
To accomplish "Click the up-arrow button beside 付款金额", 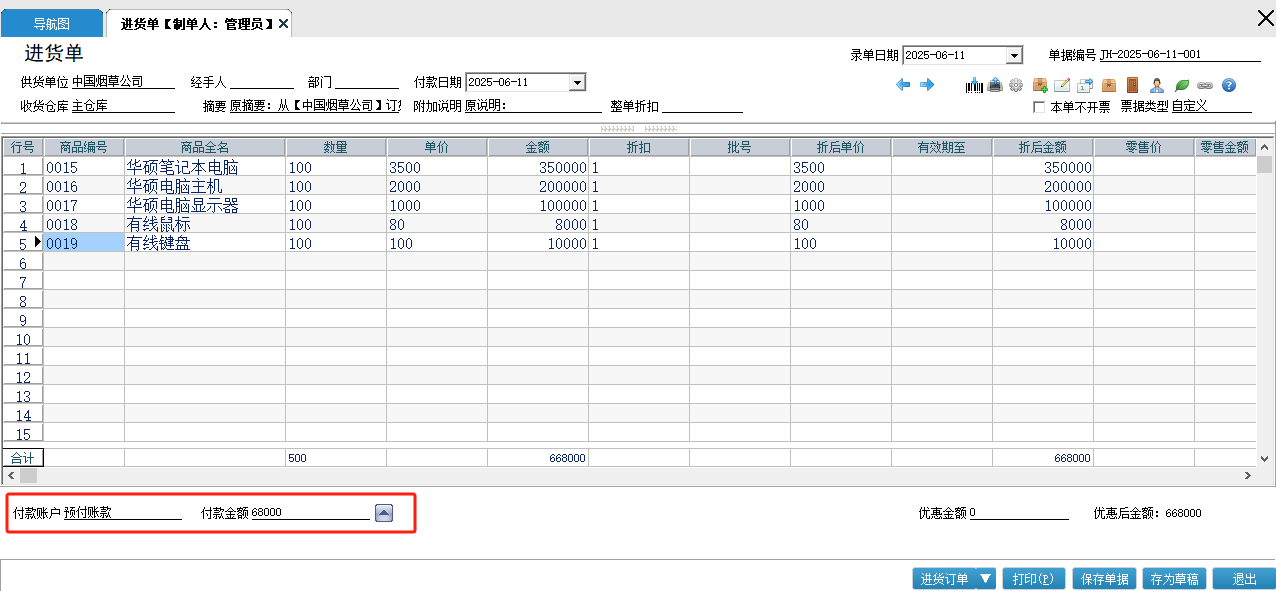I will point(384,513).
